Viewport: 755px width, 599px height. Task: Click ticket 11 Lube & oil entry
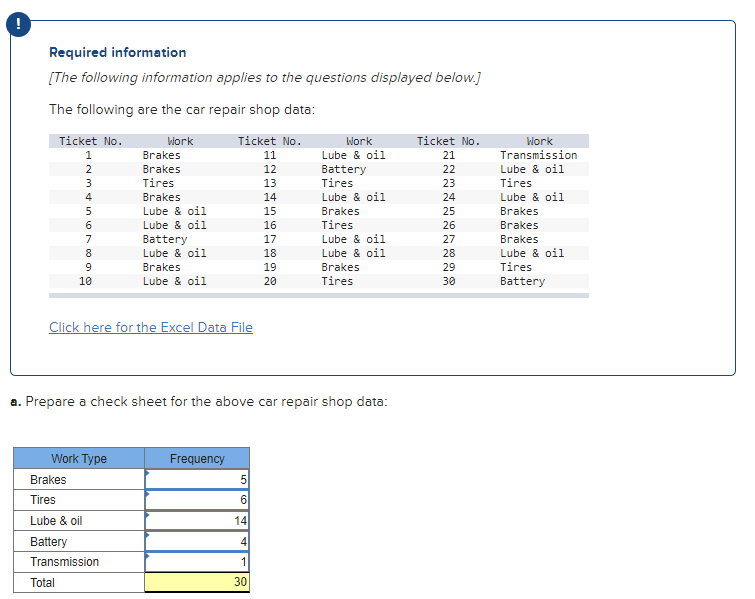click(353, 155)
